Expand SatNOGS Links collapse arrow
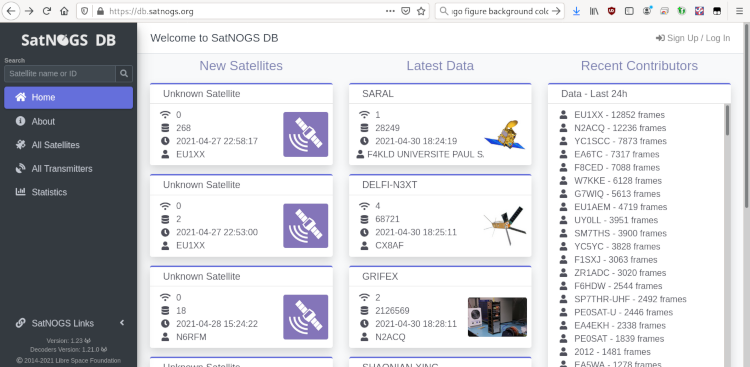 (x=122, y=323)
